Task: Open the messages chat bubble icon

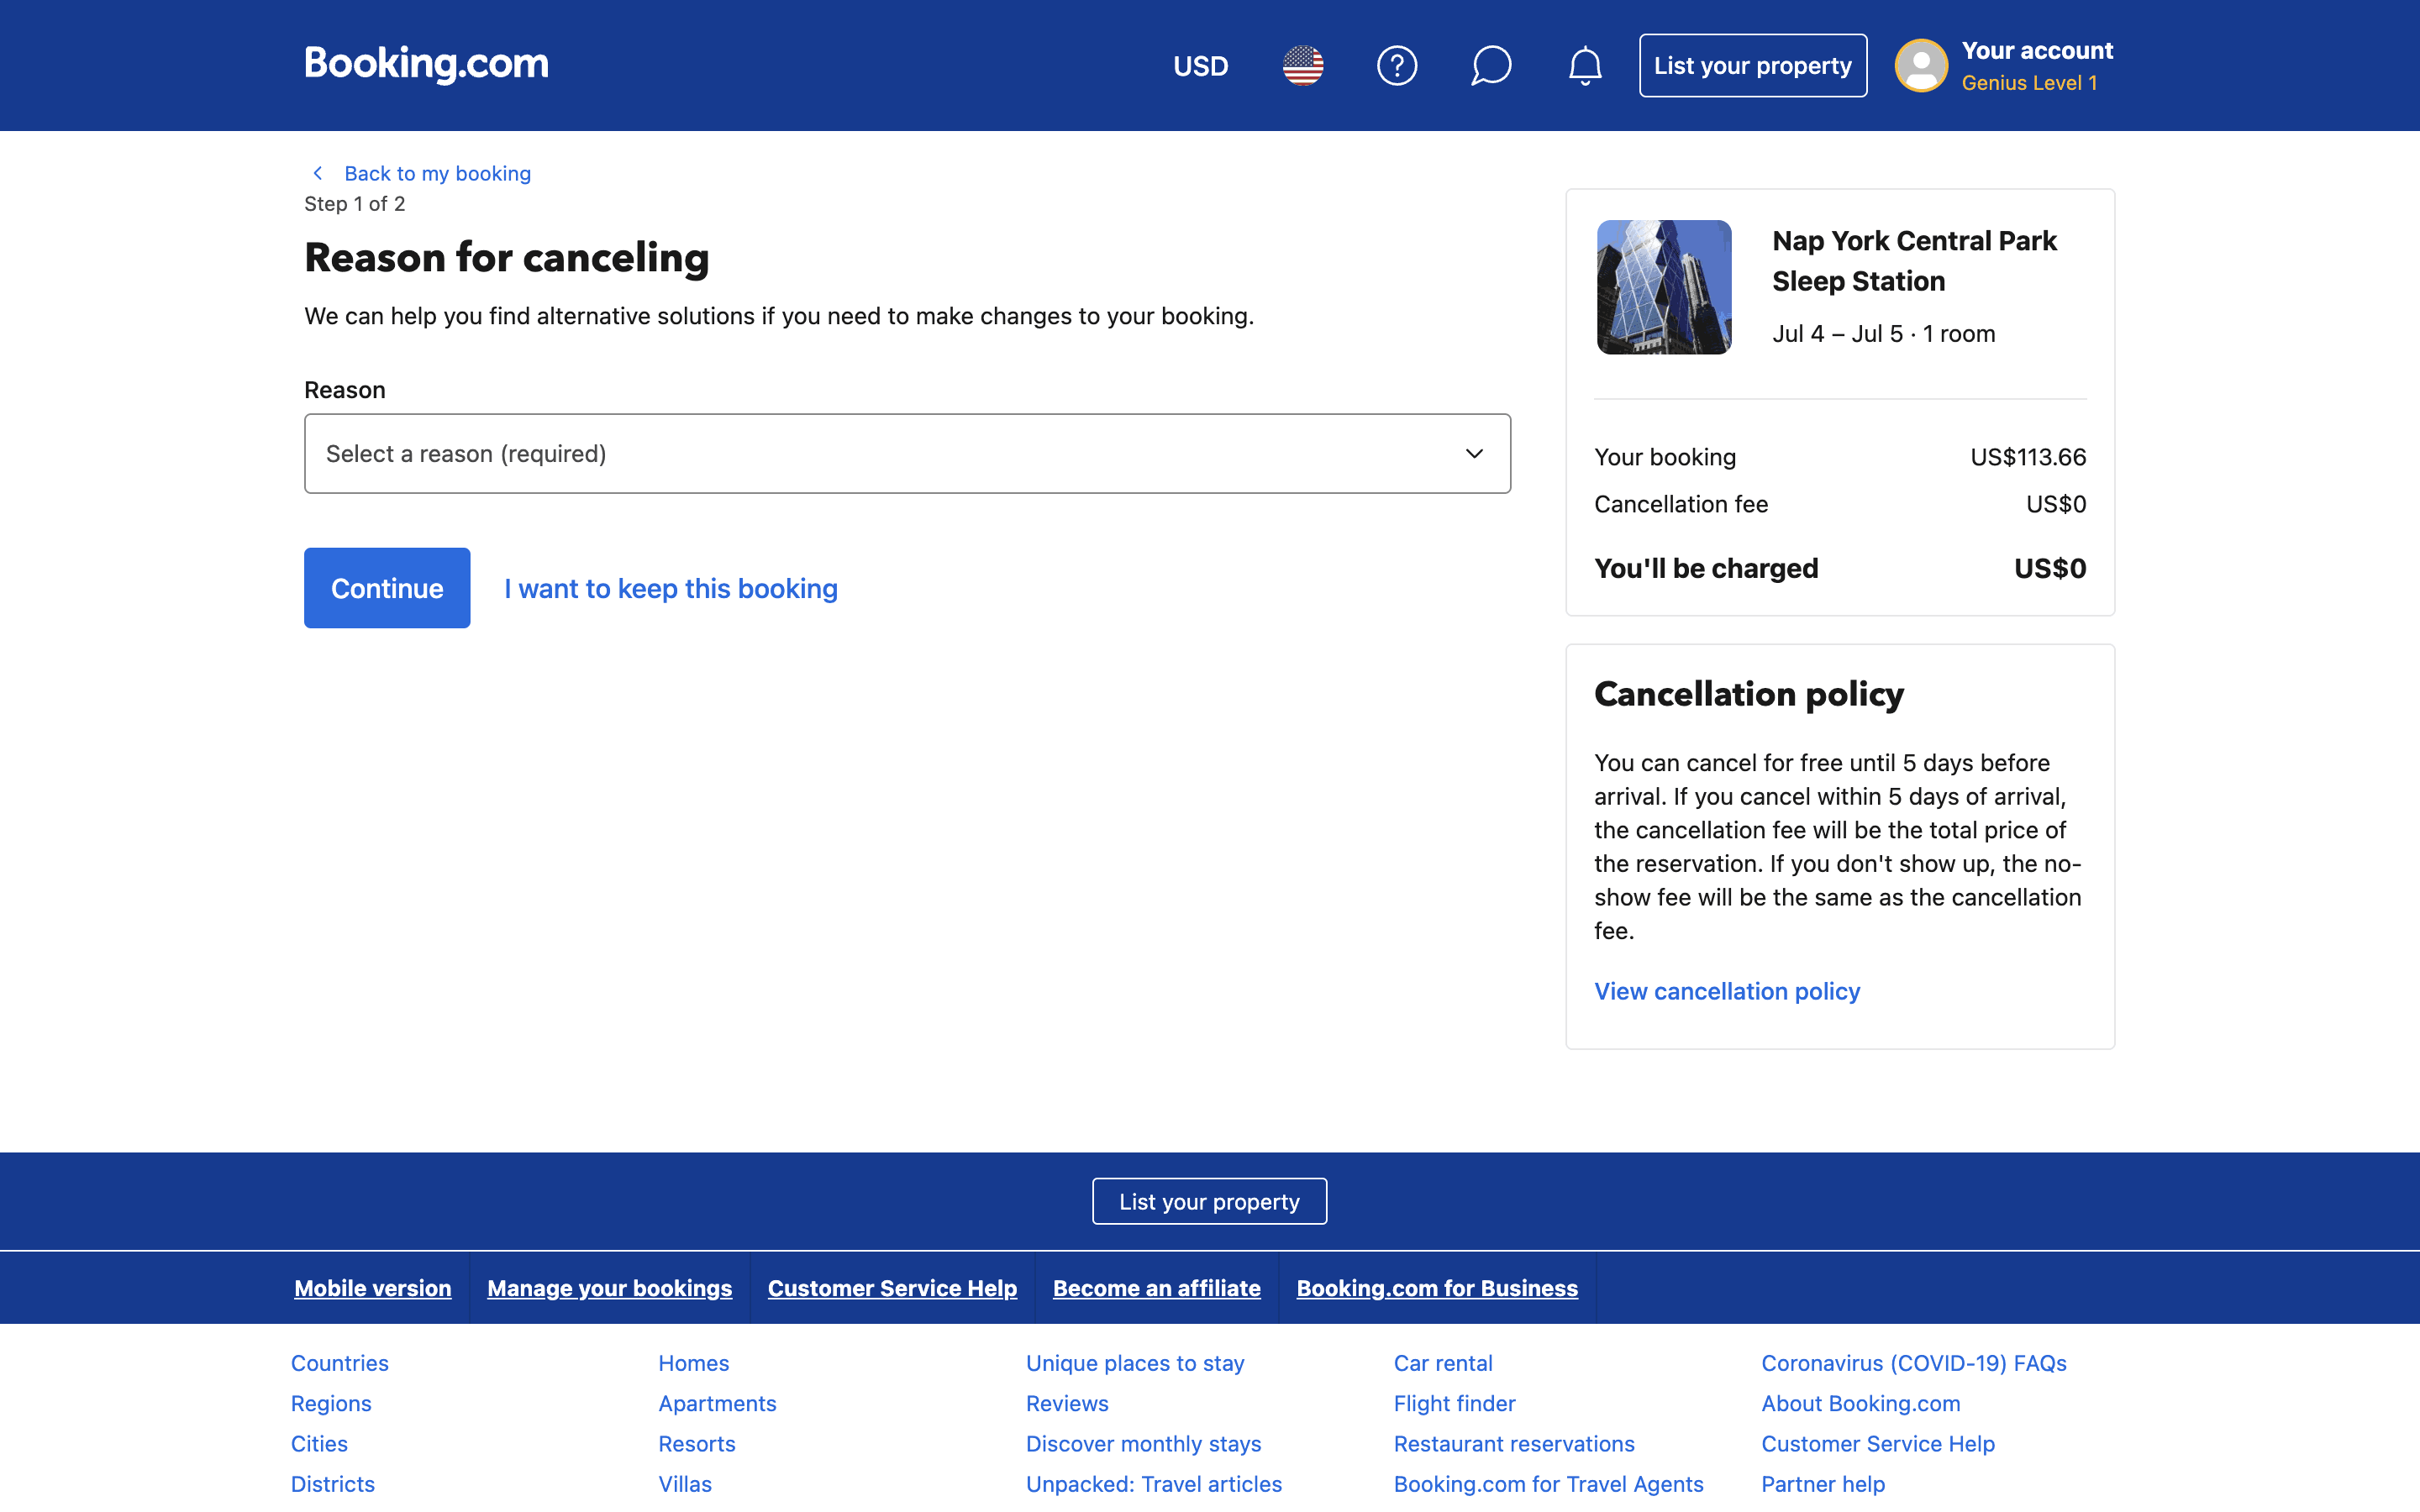Action: point(1490,66)
